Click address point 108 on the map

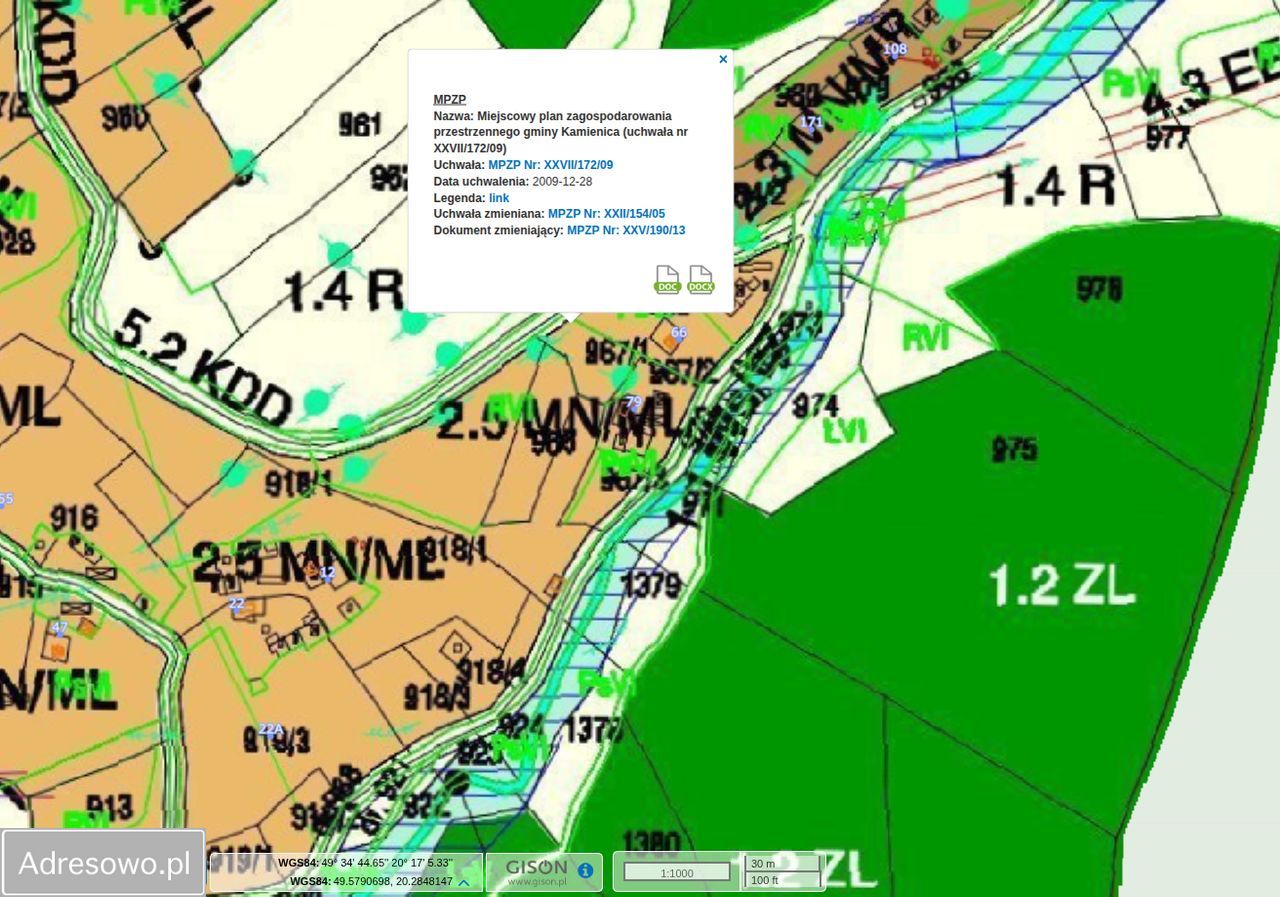click(895, 48)
